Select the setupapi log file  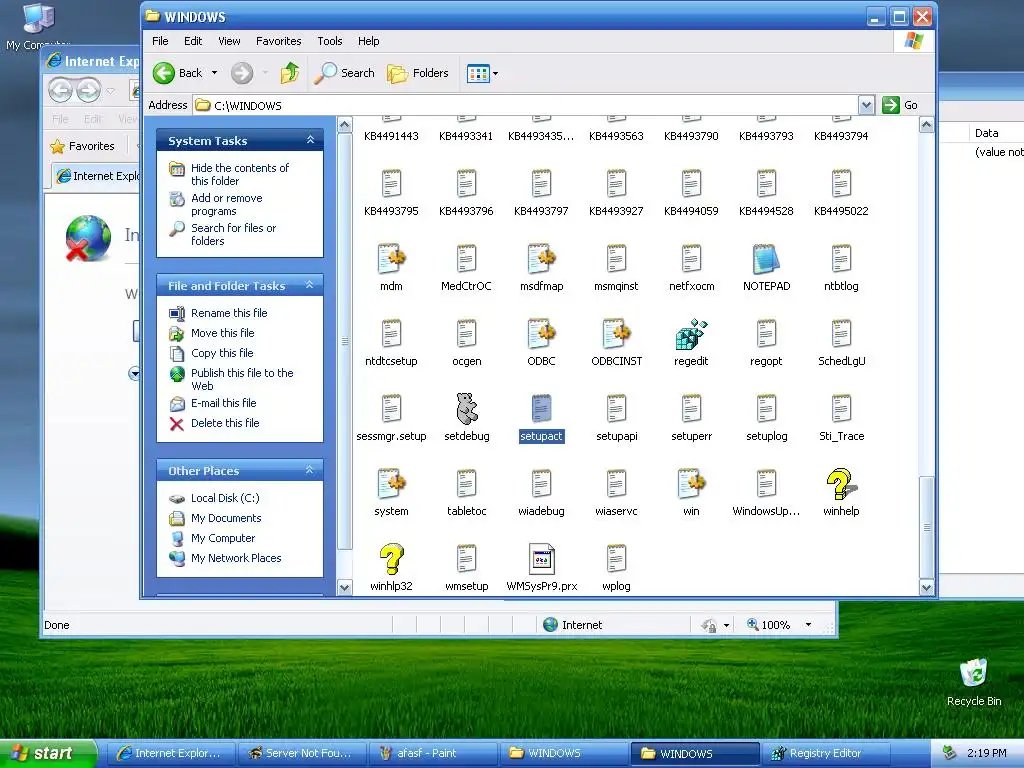(x=616, y=418)
